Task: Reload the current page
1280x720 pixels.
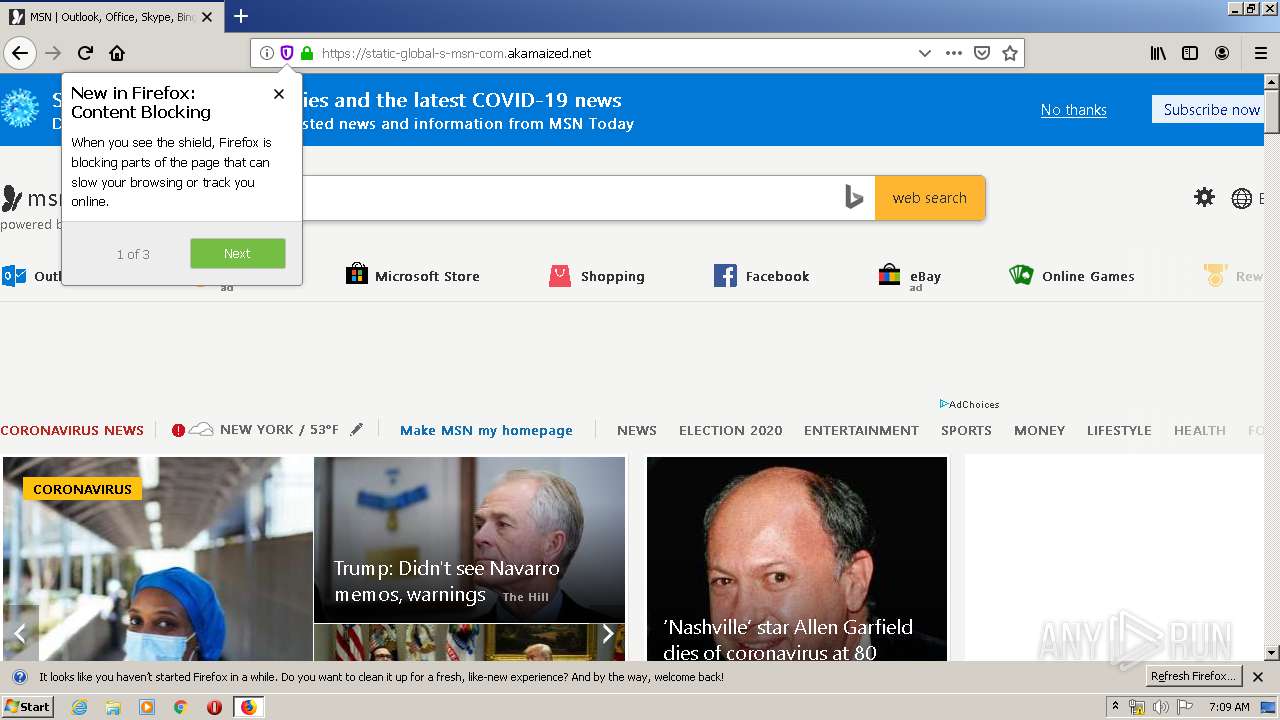Action: coord(85,53)
